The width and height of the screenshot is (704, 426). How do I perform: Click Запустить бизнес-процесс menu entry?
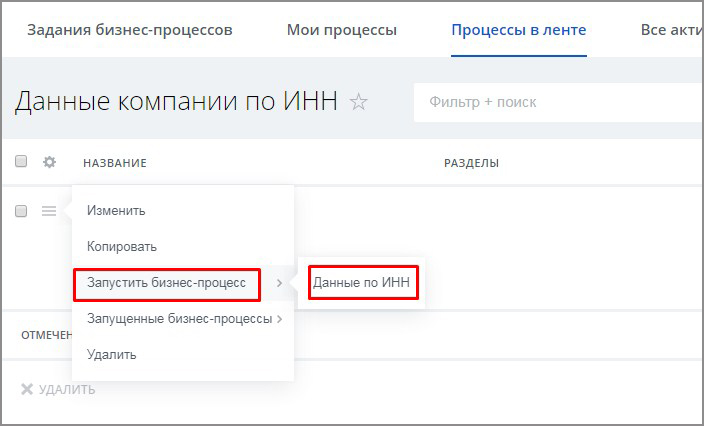[x=166, y=283]
